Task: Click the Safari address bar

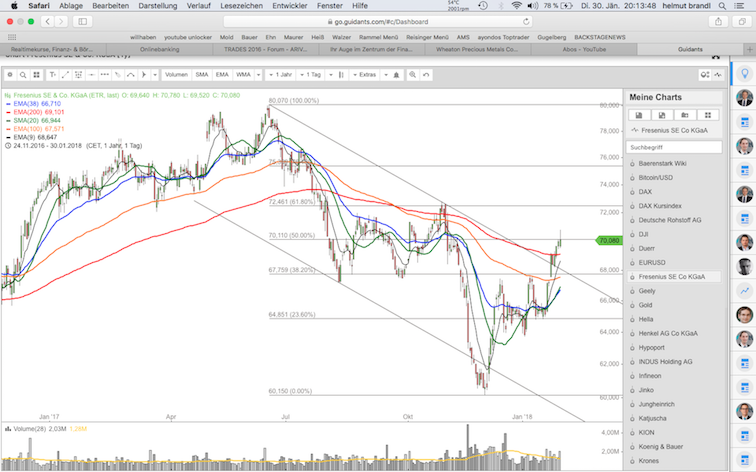Action: [x=378, y=22]
